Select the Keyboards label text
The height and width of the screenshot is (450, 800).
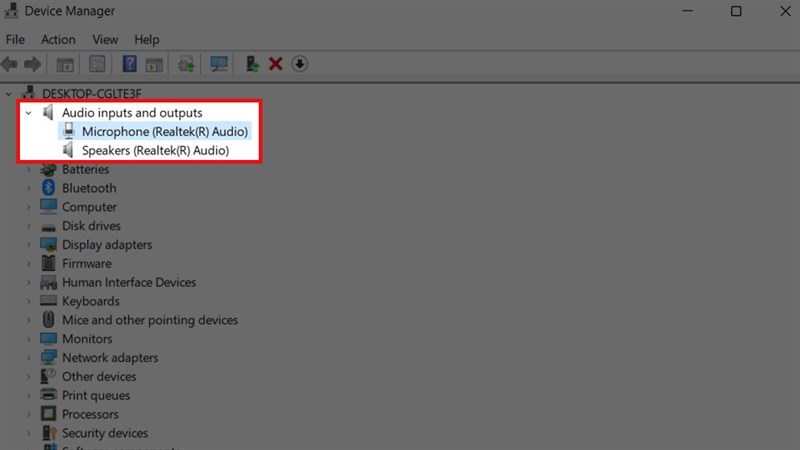click(91, 302)
